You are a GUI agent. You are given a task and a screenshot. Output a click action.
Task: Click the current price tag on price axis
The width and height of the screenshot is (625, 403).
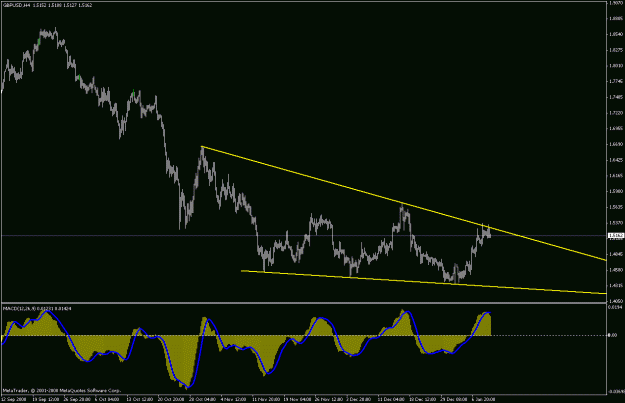tap(616, 236)
